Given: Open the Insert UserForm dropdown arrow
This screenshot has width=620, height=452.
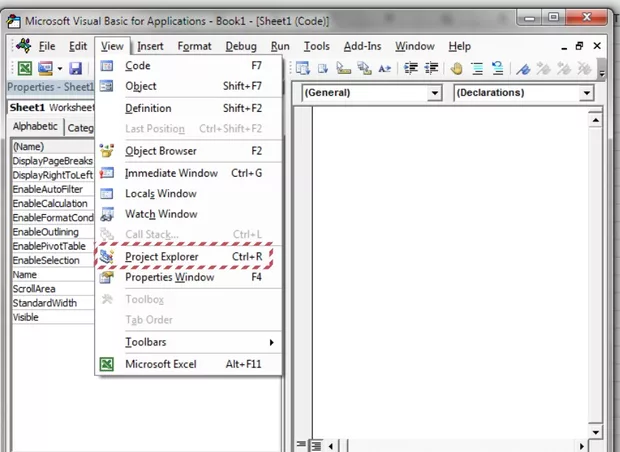Looking at the screenshot, I should (x=59, y=68).
